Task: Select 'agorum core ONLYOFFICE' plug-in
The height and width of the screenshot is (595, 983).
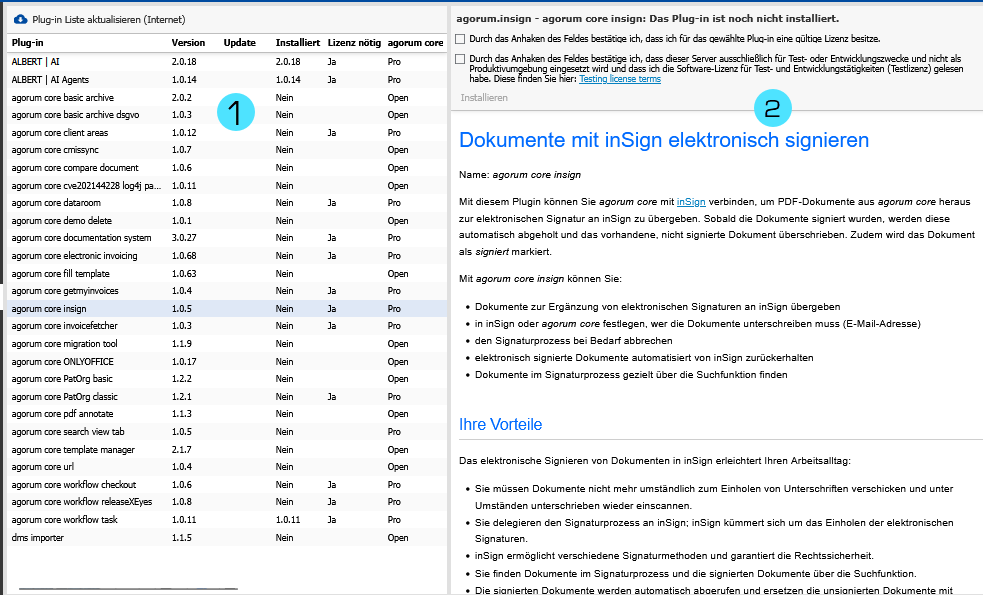Action: (x=227, y=361)
